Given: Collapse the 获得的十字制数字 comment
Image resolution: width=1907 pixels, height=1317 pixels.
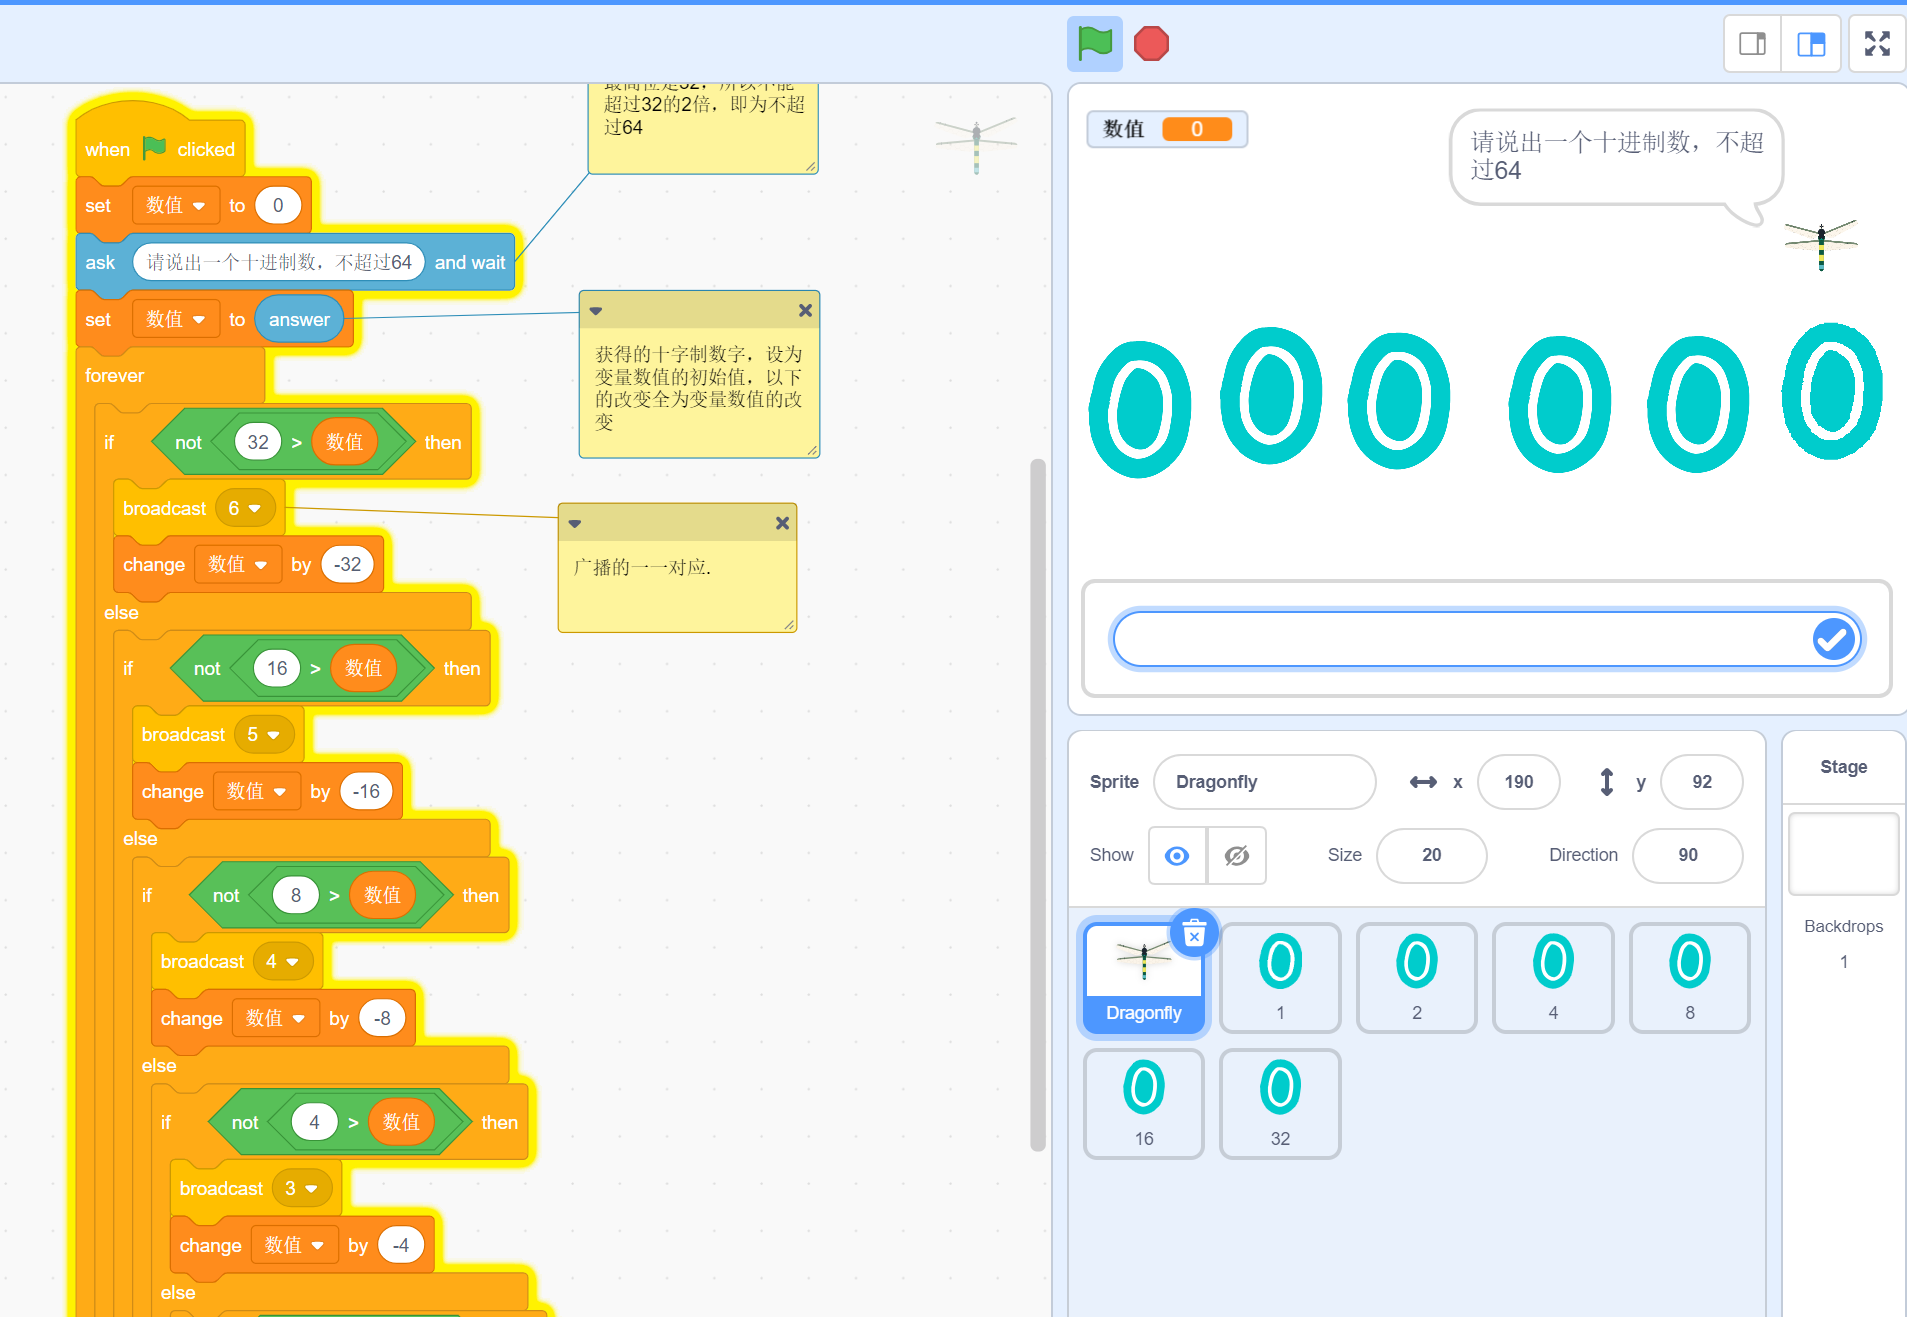Looking at the screenshot, I should tap(596, 311).
